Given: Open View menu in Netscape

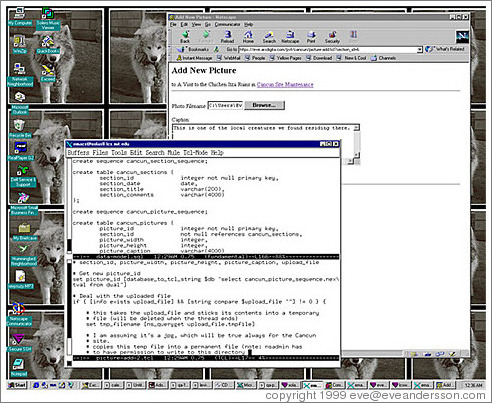Looking at the screenshot, I should (x=196, y=24).
